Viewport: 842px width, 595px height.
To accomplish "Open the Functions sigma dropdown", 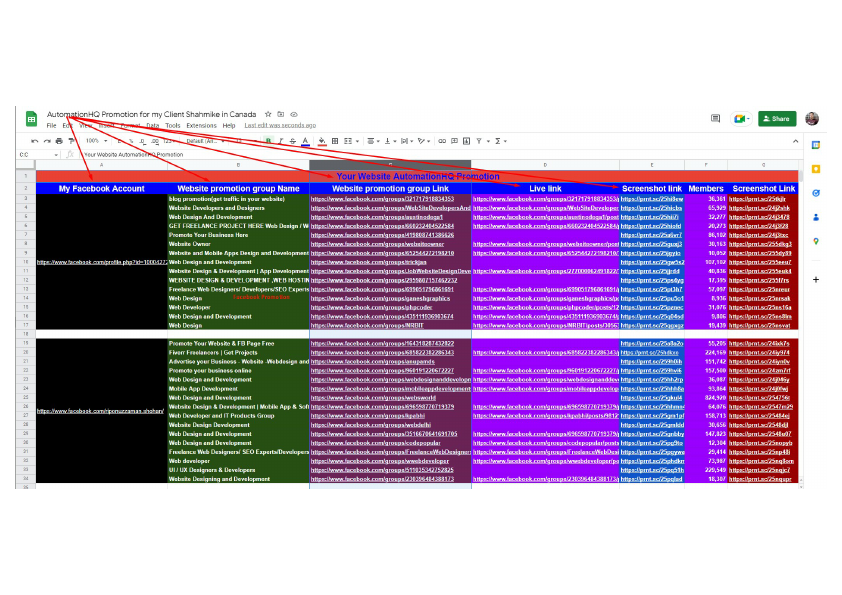I will click(500, 141).
